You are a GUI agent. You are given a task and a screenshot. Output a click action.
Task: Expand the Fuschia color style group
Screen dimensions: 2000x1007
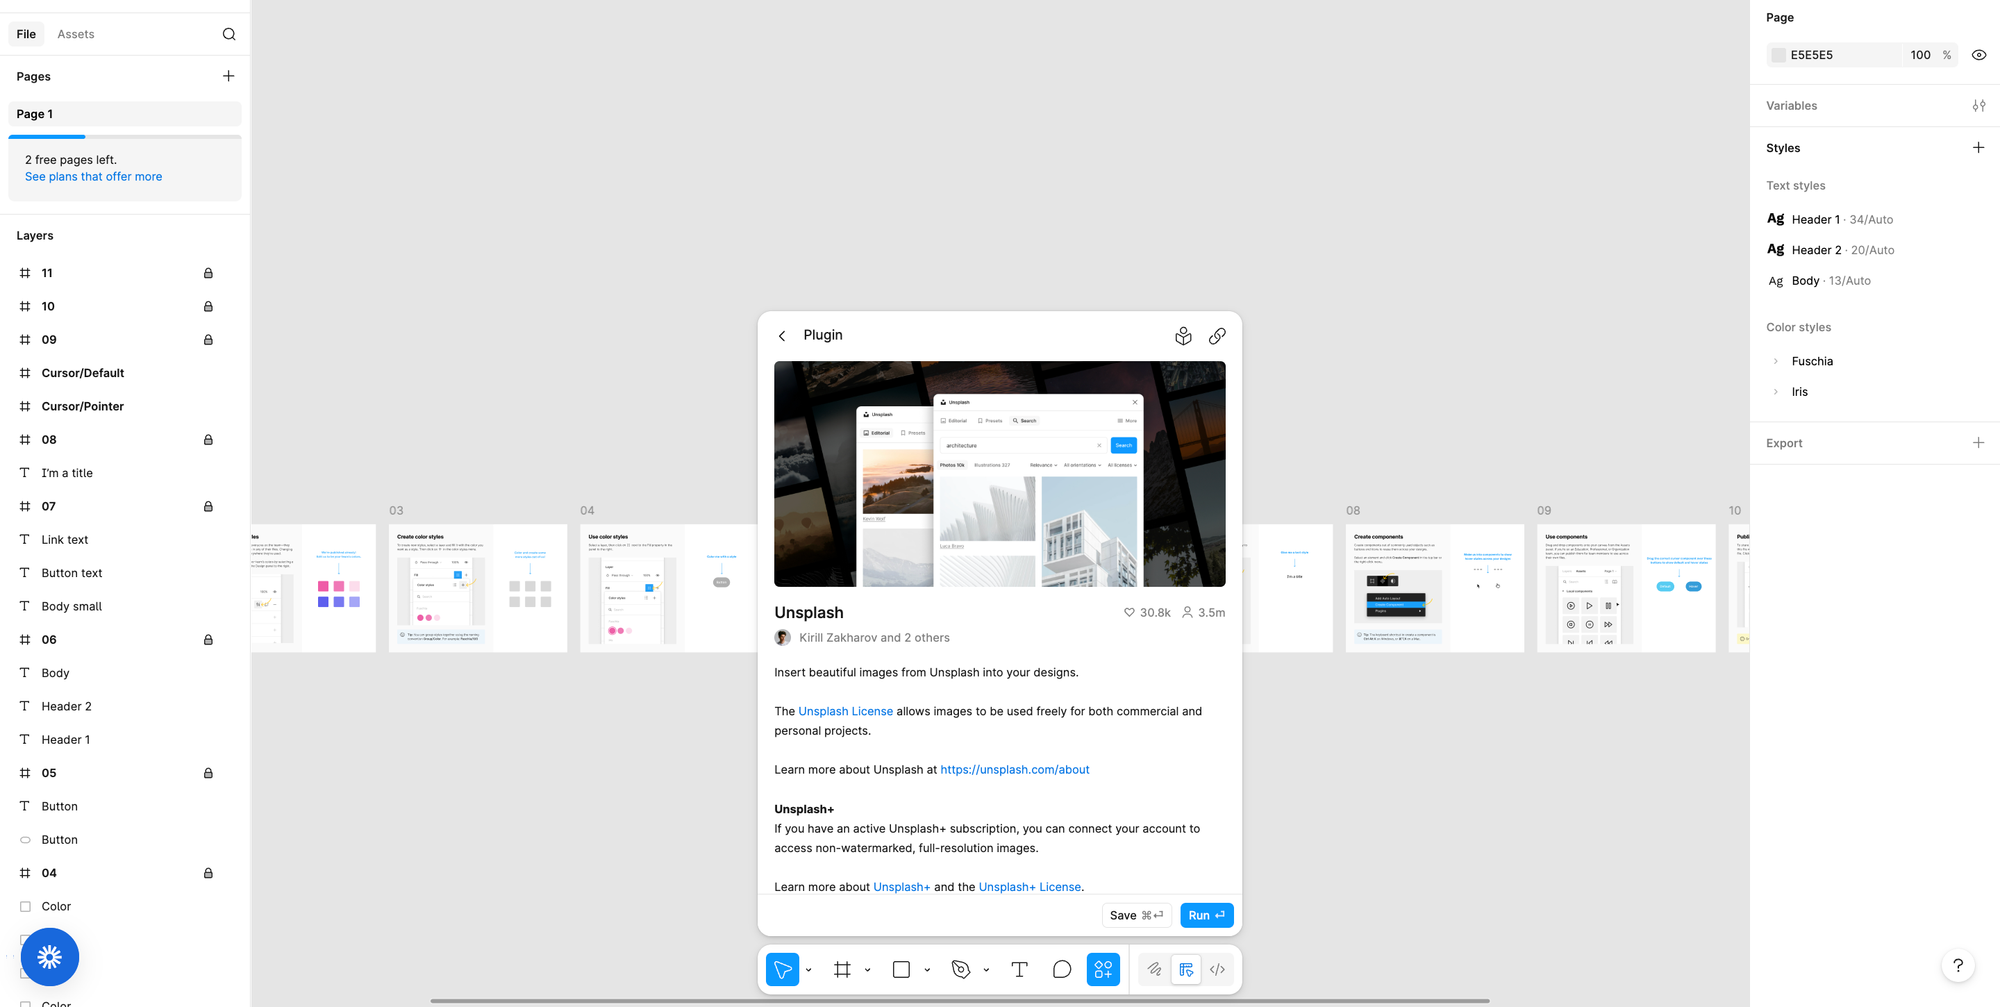pyautogui.click(x=1776, y=361)
